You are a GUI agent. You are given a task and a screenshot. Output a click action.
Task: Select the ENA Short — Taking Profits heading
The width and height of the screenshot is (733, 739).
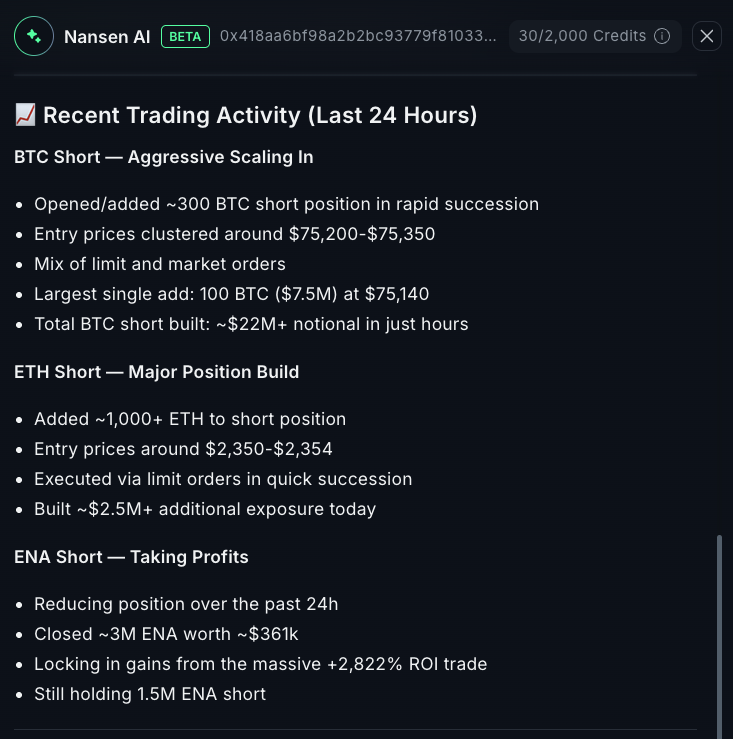(x=131, y=557)
